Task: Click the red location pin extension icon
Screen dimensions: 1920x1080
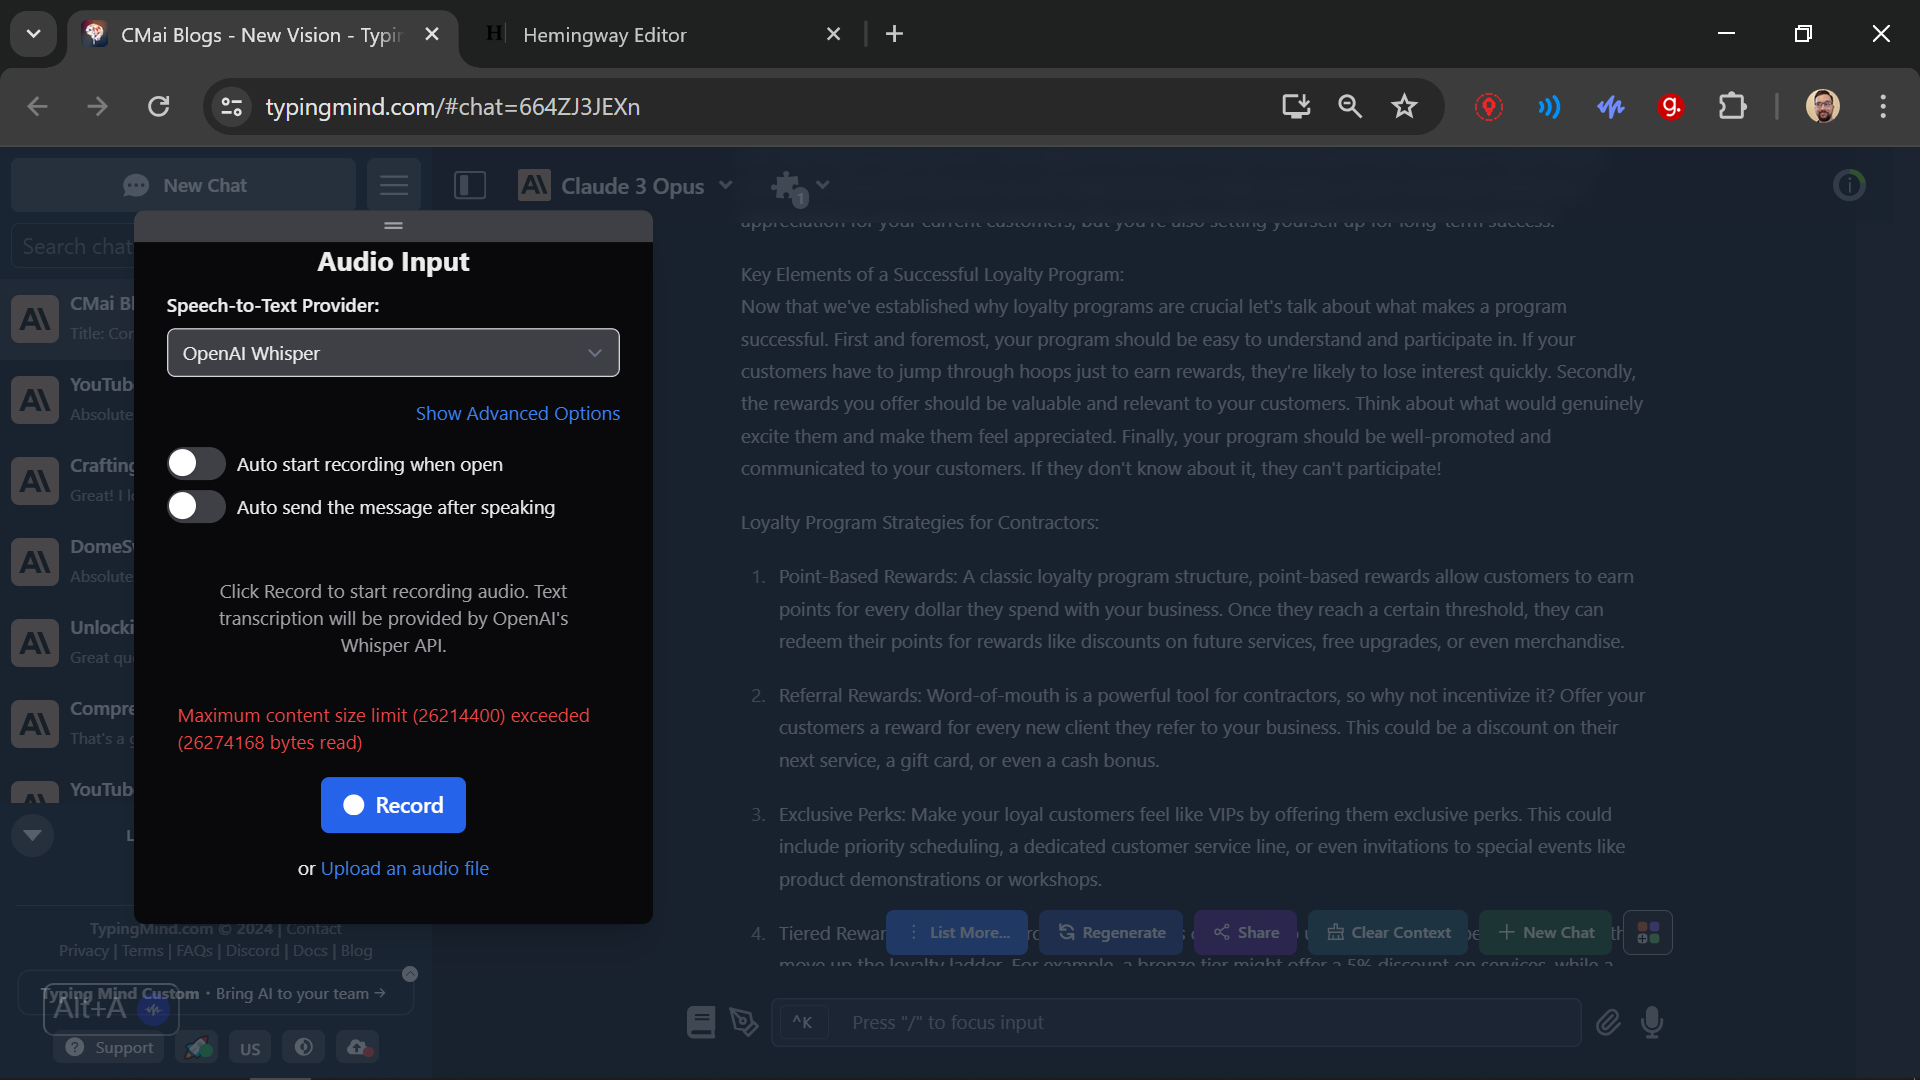Action: 1489,106
